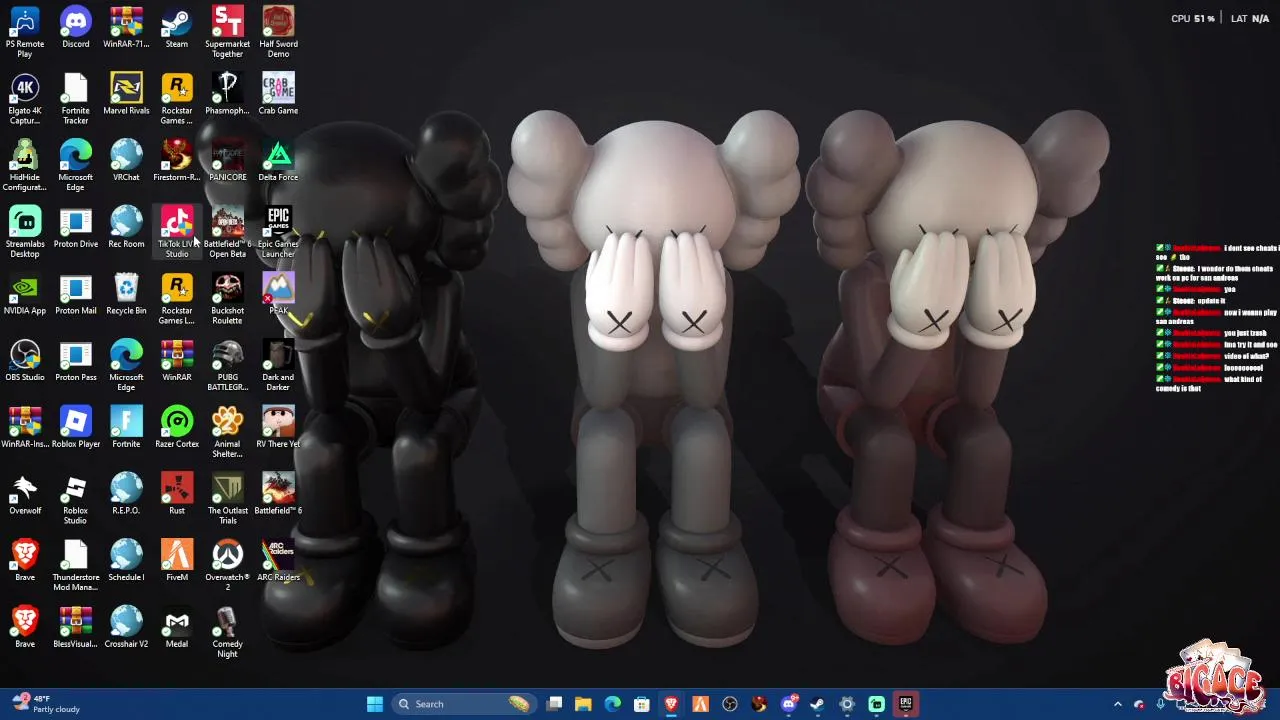
Task: Select Delta Force desktop icon
Action: pyautogui.click(x=278, y=160)
